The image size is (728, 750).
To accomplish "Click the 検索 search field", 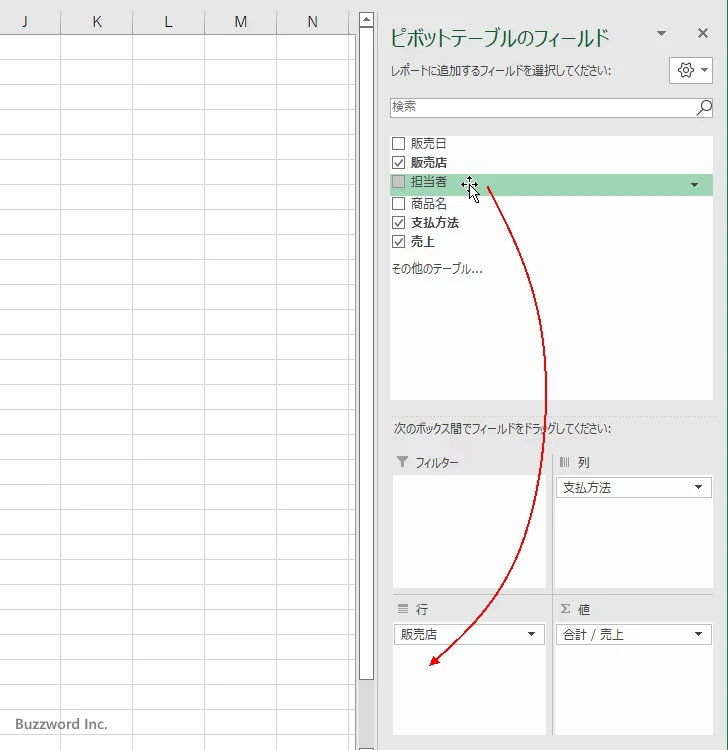I will (x=551, y=108).
